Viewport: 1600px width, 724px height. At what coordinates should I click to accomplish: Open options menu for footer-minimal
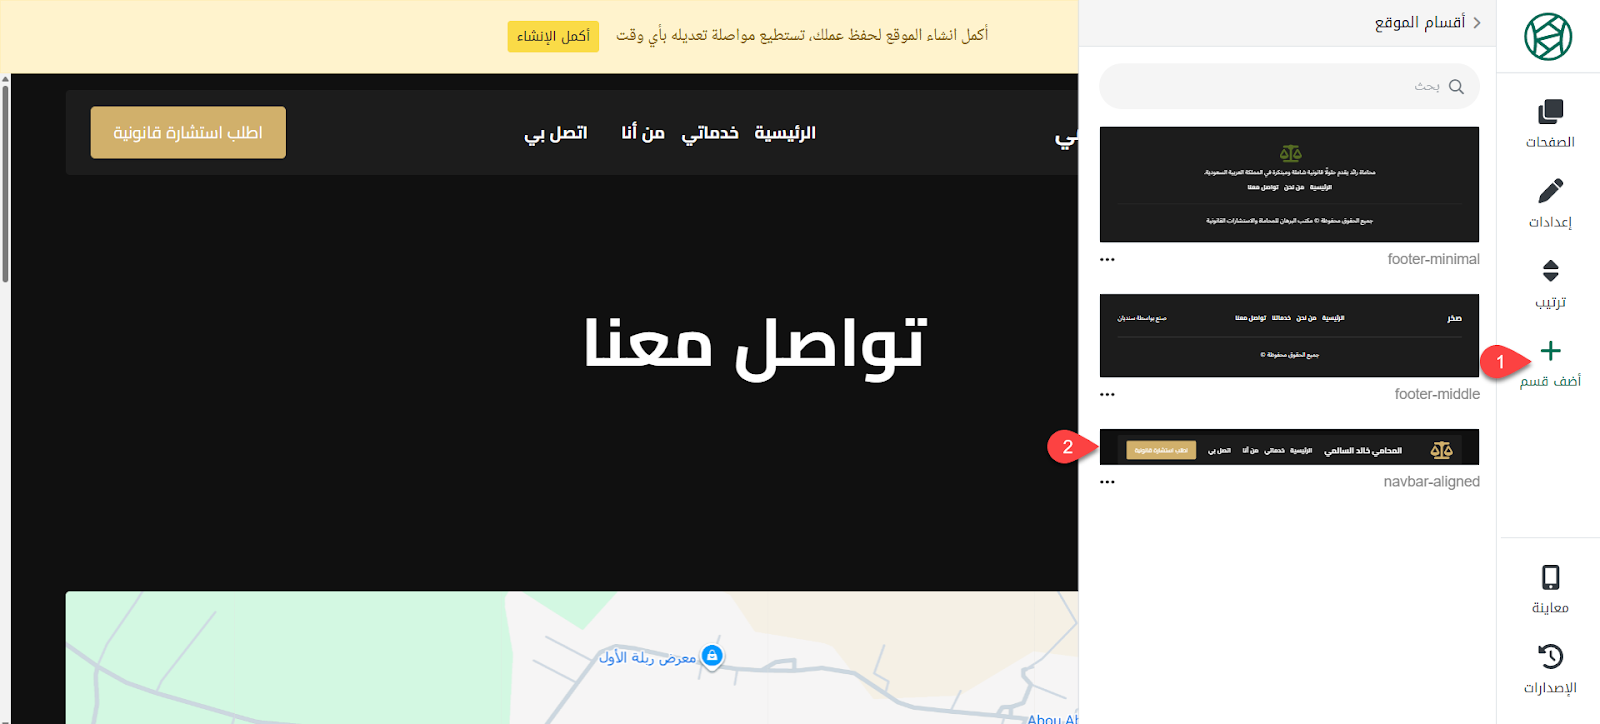[x=1107, y=260]
